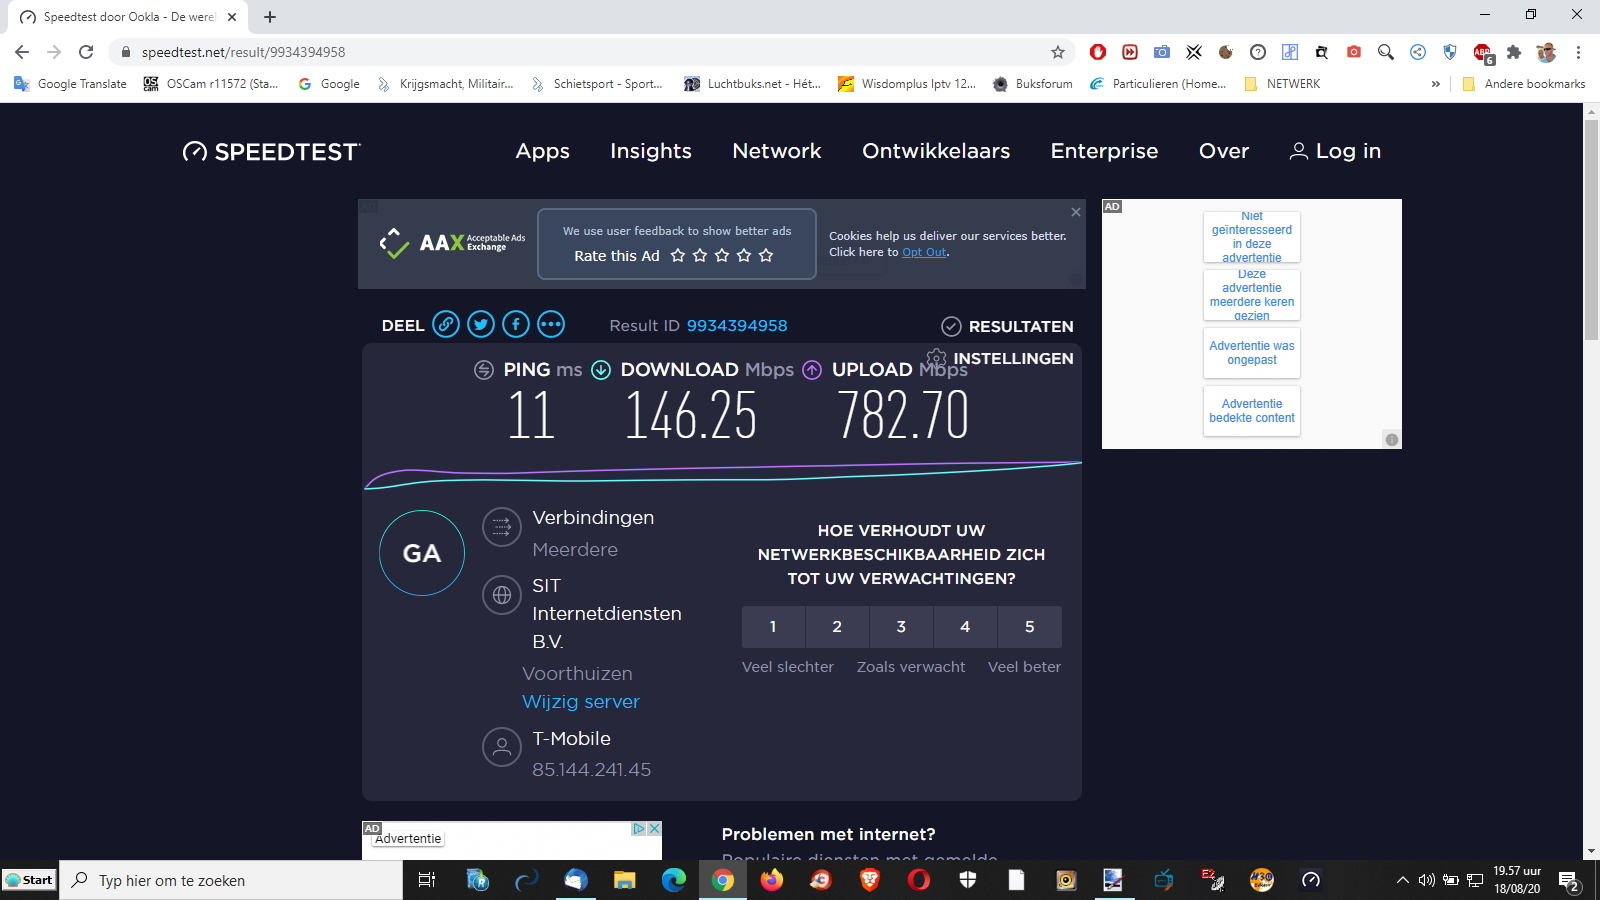
Task: Click the Adblock Plus extension icon
Action: pos(1482,52)
